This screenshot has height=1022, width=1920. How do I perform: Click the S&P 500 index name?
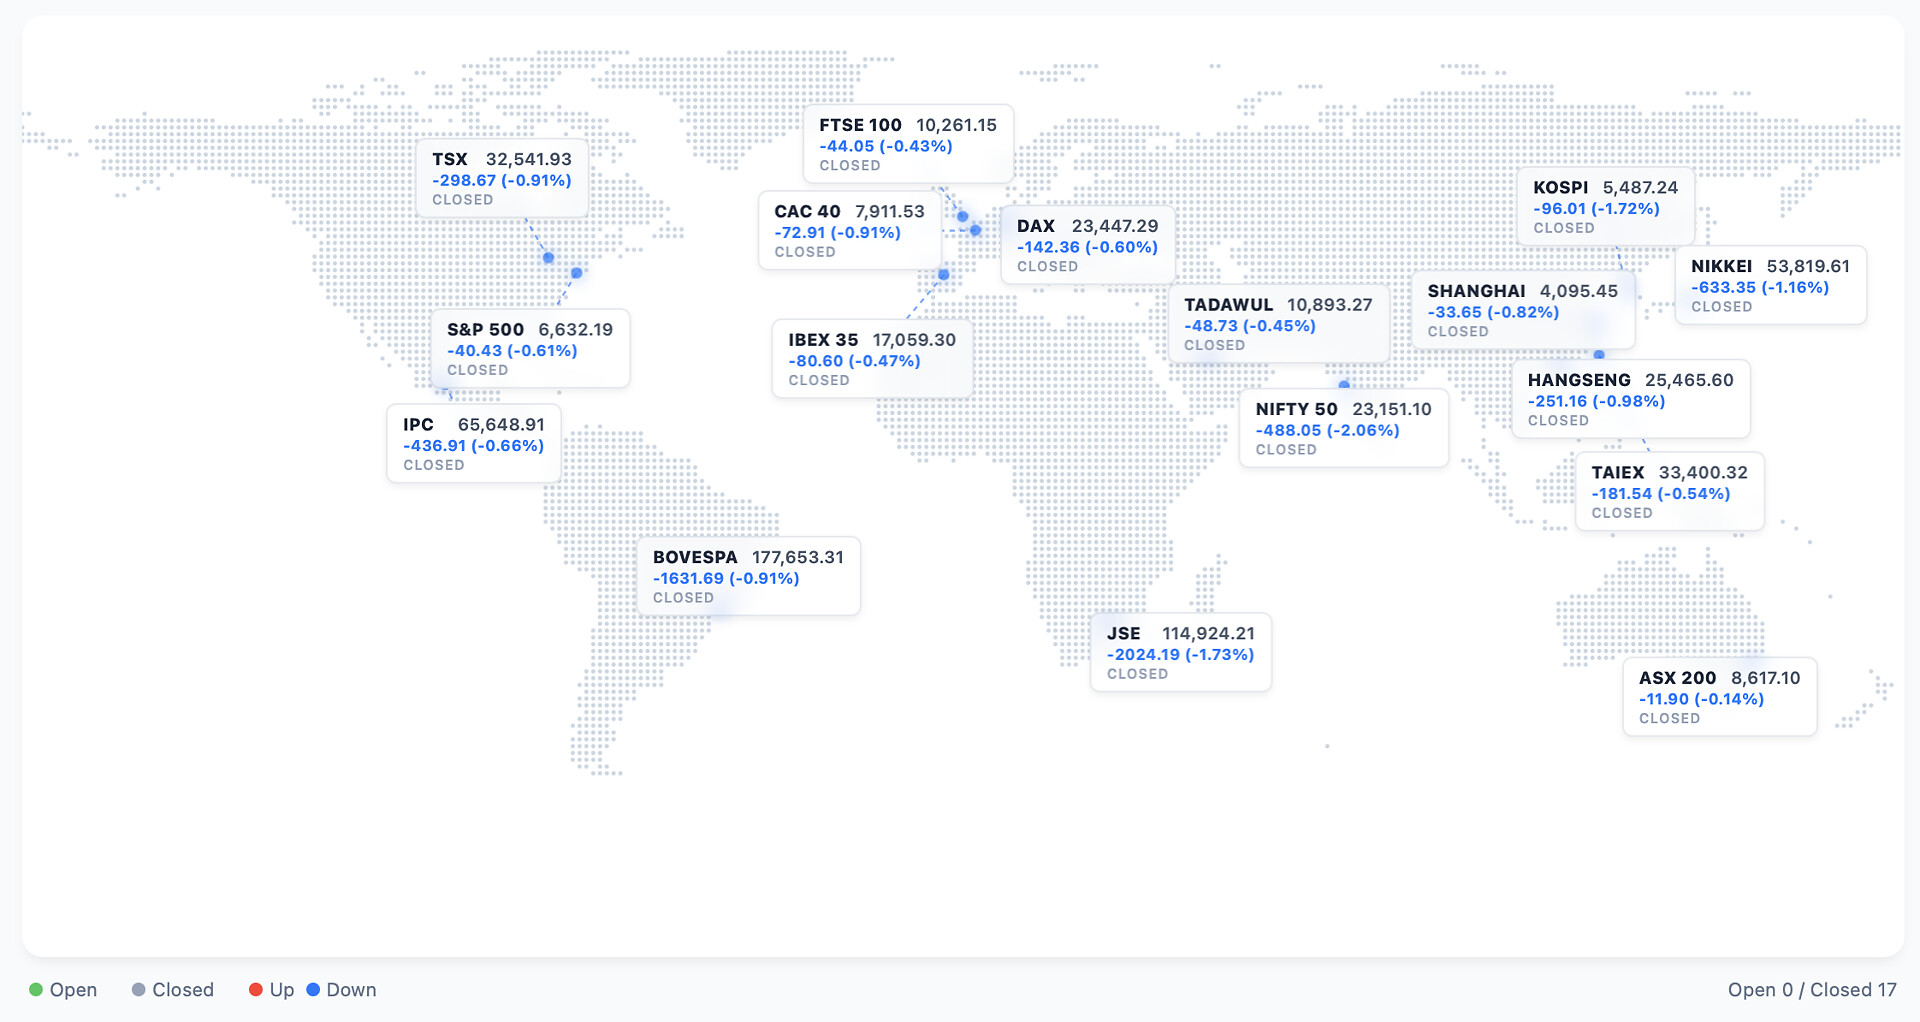pos(485,330)
